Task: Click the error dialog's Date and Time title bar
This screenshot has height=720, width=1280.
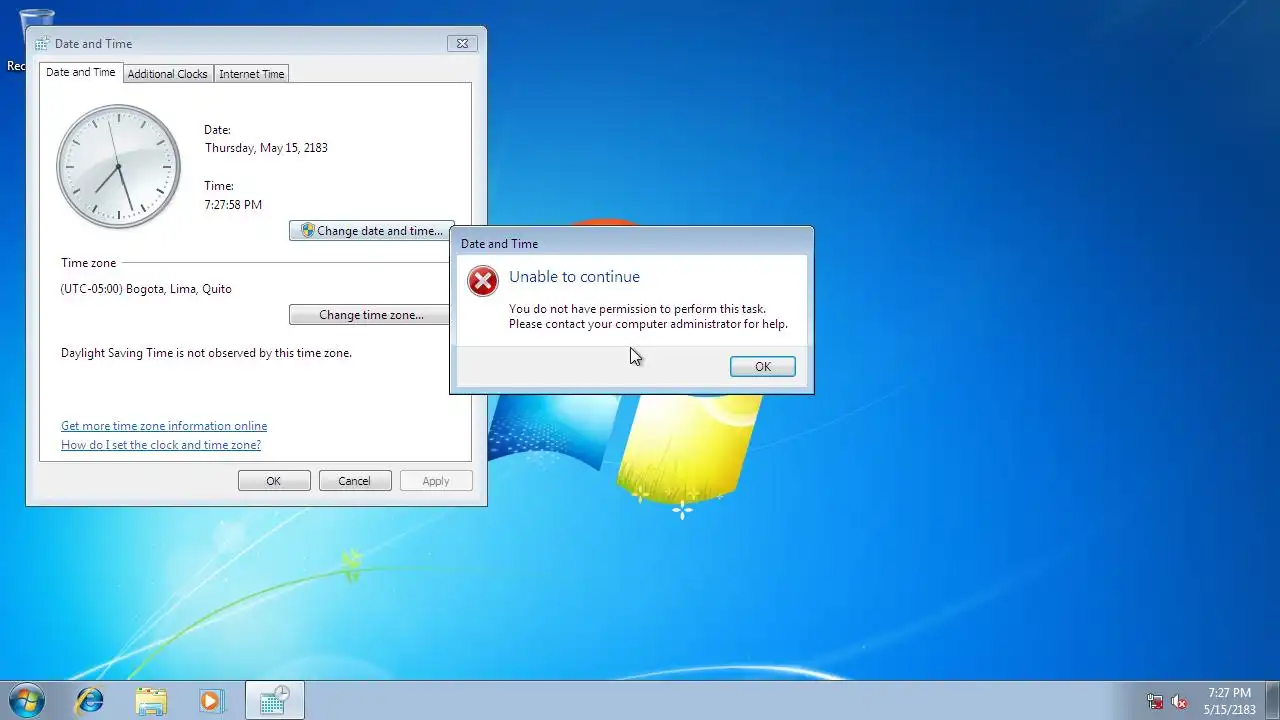Action: (632, 243)
